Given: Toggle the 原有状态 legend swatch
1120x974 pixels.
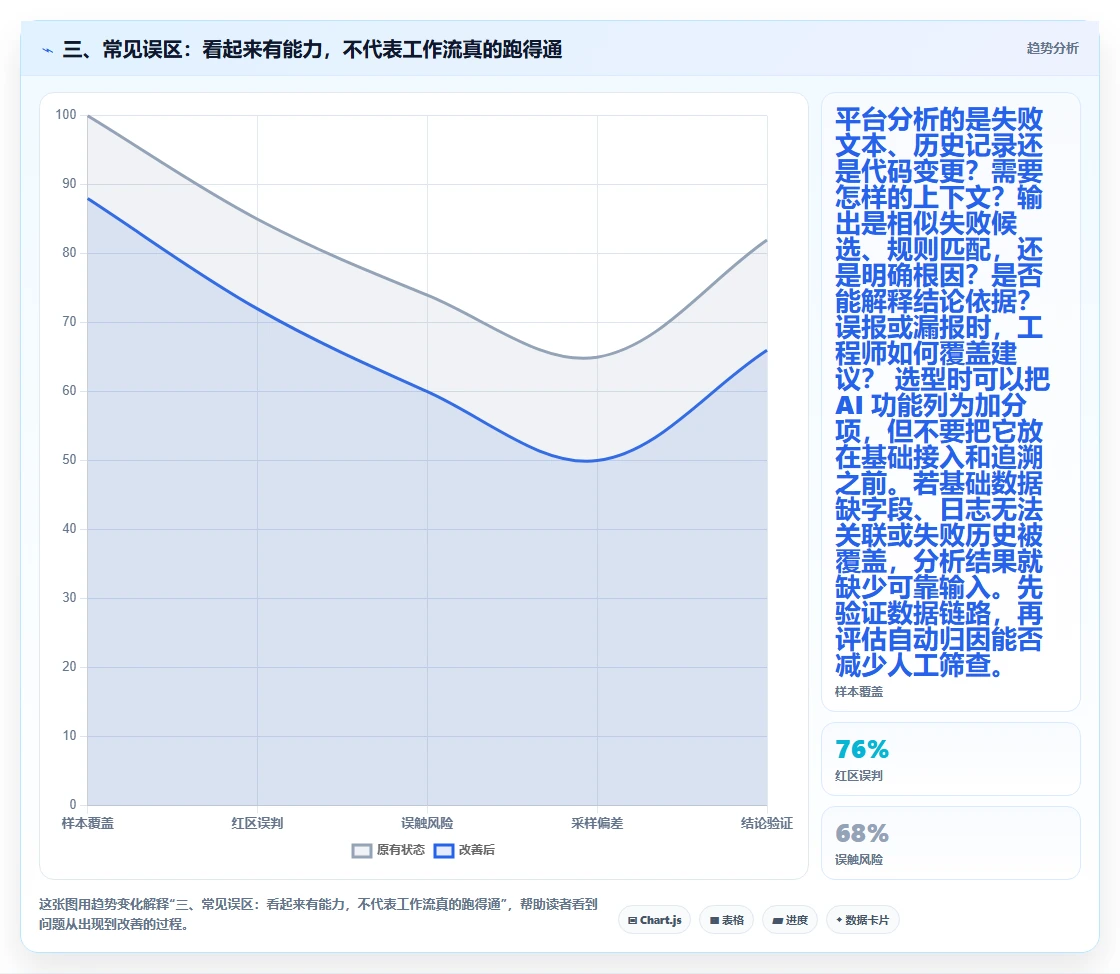Looking at the screenshot, I should pyautogui.click(x=362, y=850).
